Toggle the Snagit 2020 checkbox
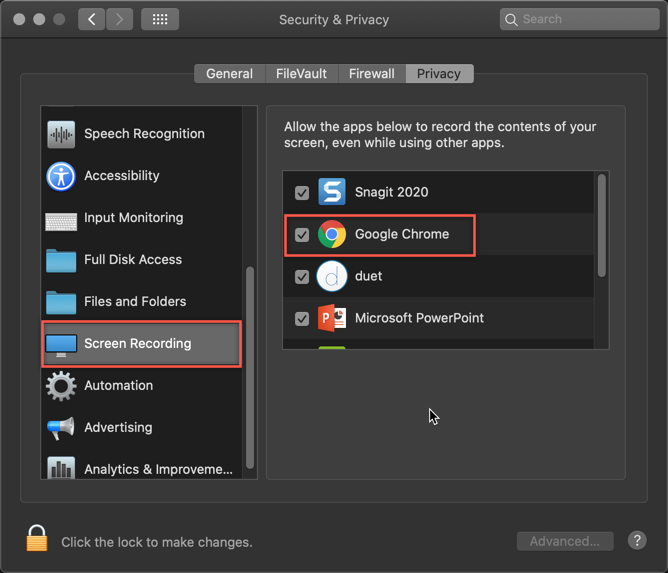668x573 pixels. tap(302, 193)
